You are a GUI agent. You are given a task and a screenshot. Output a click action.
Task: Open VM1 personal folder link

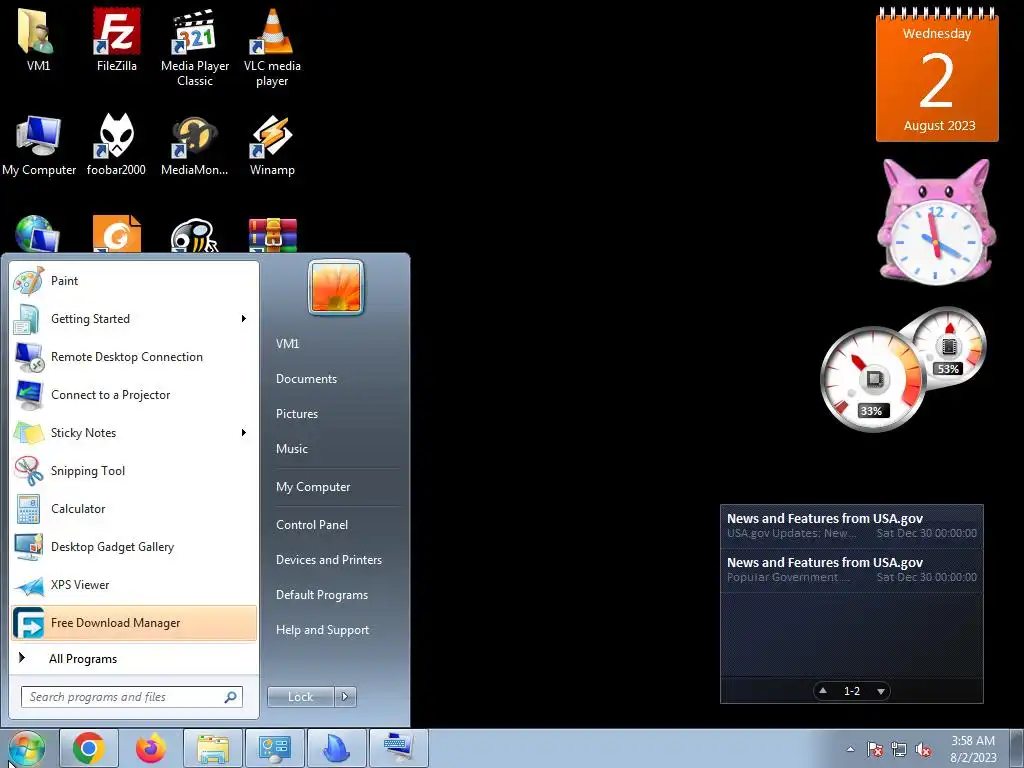click(x=287, y=344)
